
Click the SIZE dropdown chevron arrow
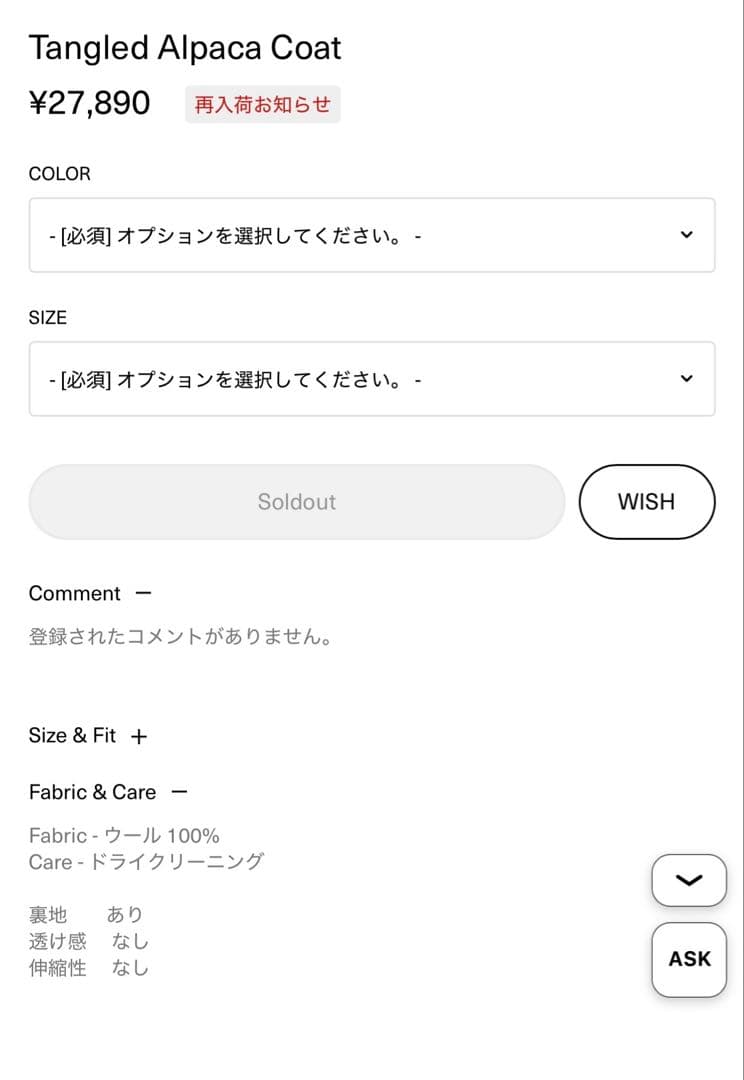686,379
